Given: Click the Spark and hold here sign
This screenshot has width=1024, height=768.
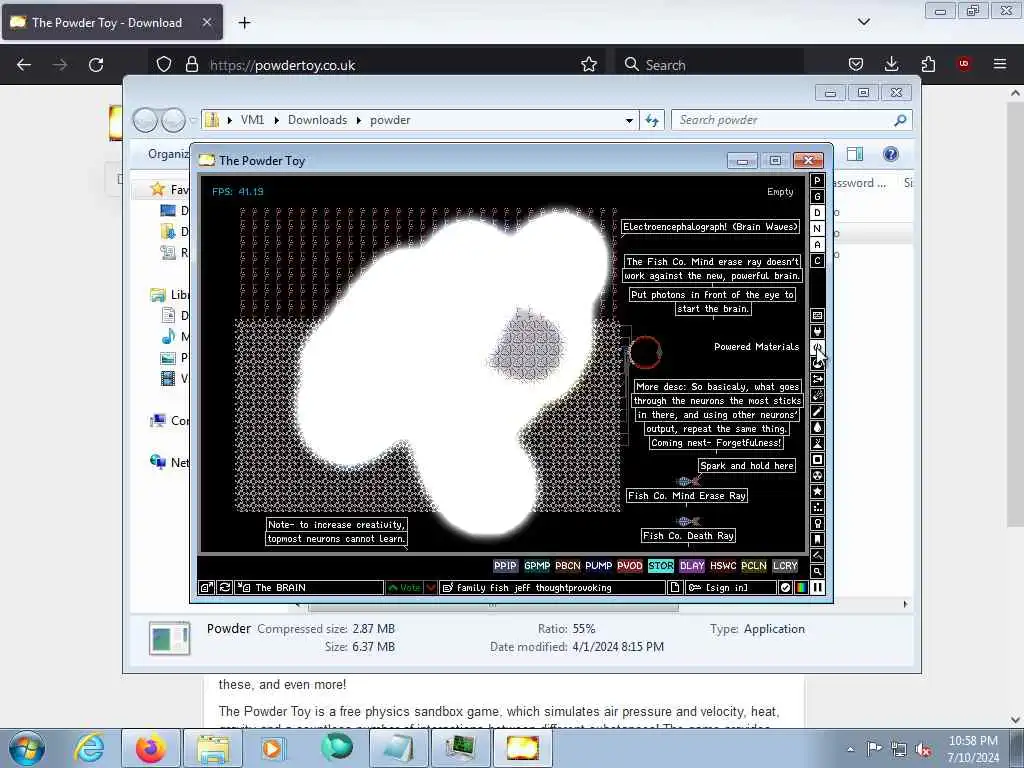Looking at the screenshot, I should point(747,466).
